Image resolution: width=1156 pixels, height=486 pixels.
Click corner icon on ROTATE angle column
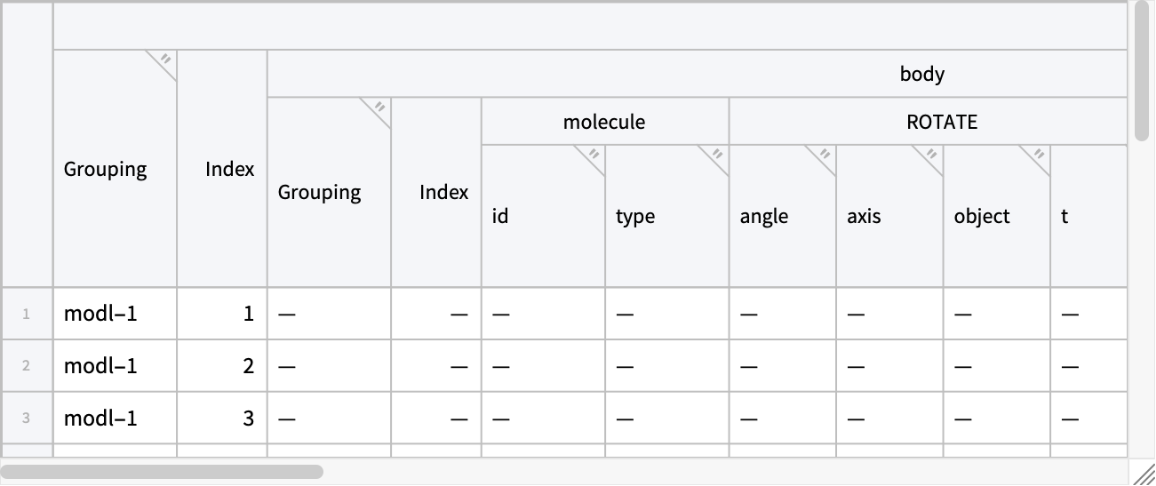825,155
